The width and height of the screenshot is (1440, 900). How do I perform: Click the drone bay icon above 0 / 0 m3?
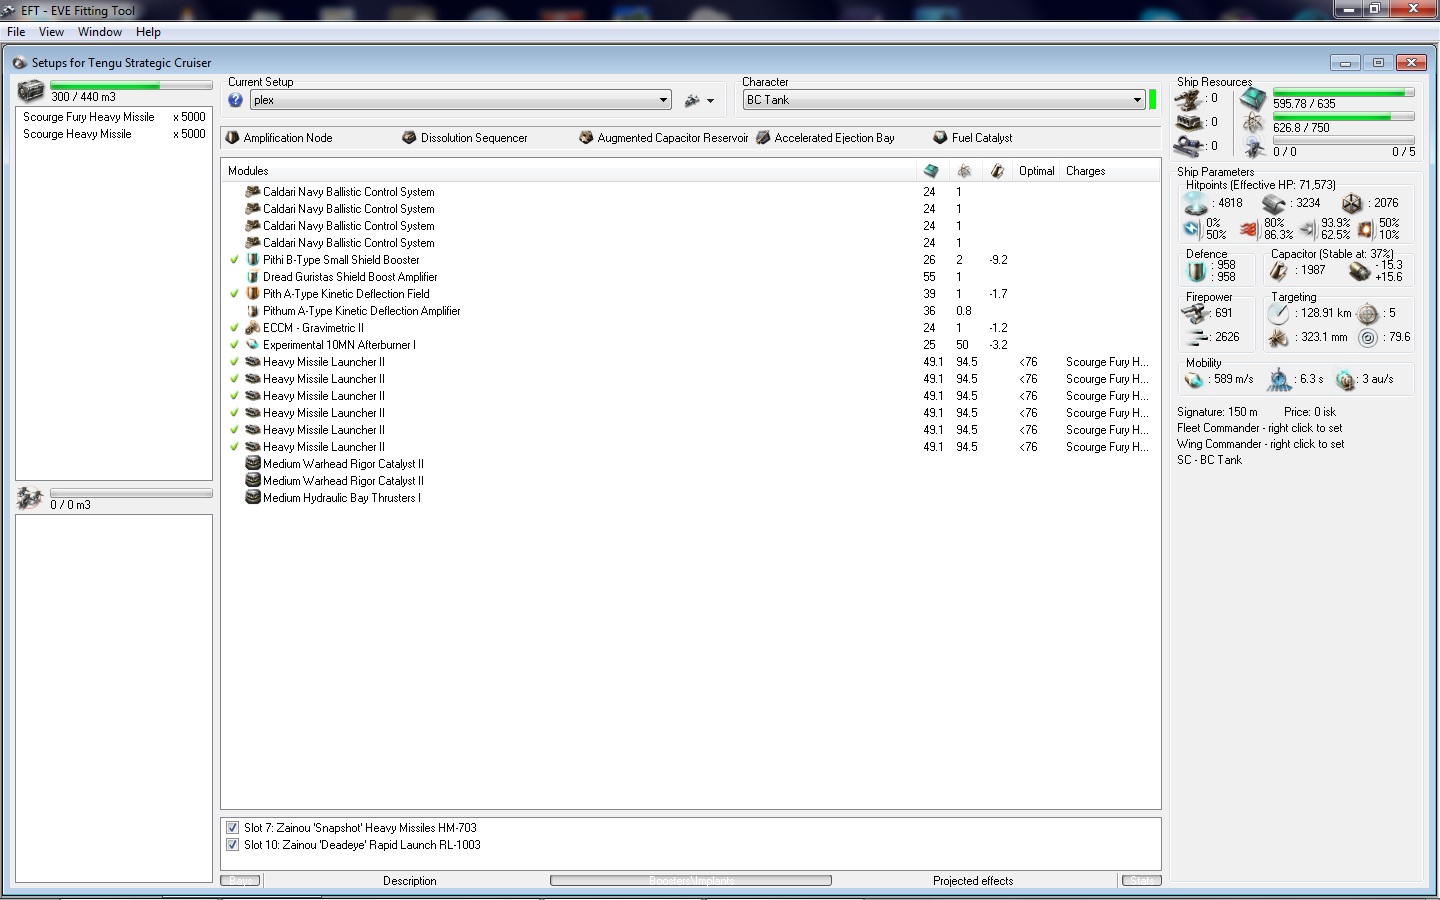click(x=29, y=497)
